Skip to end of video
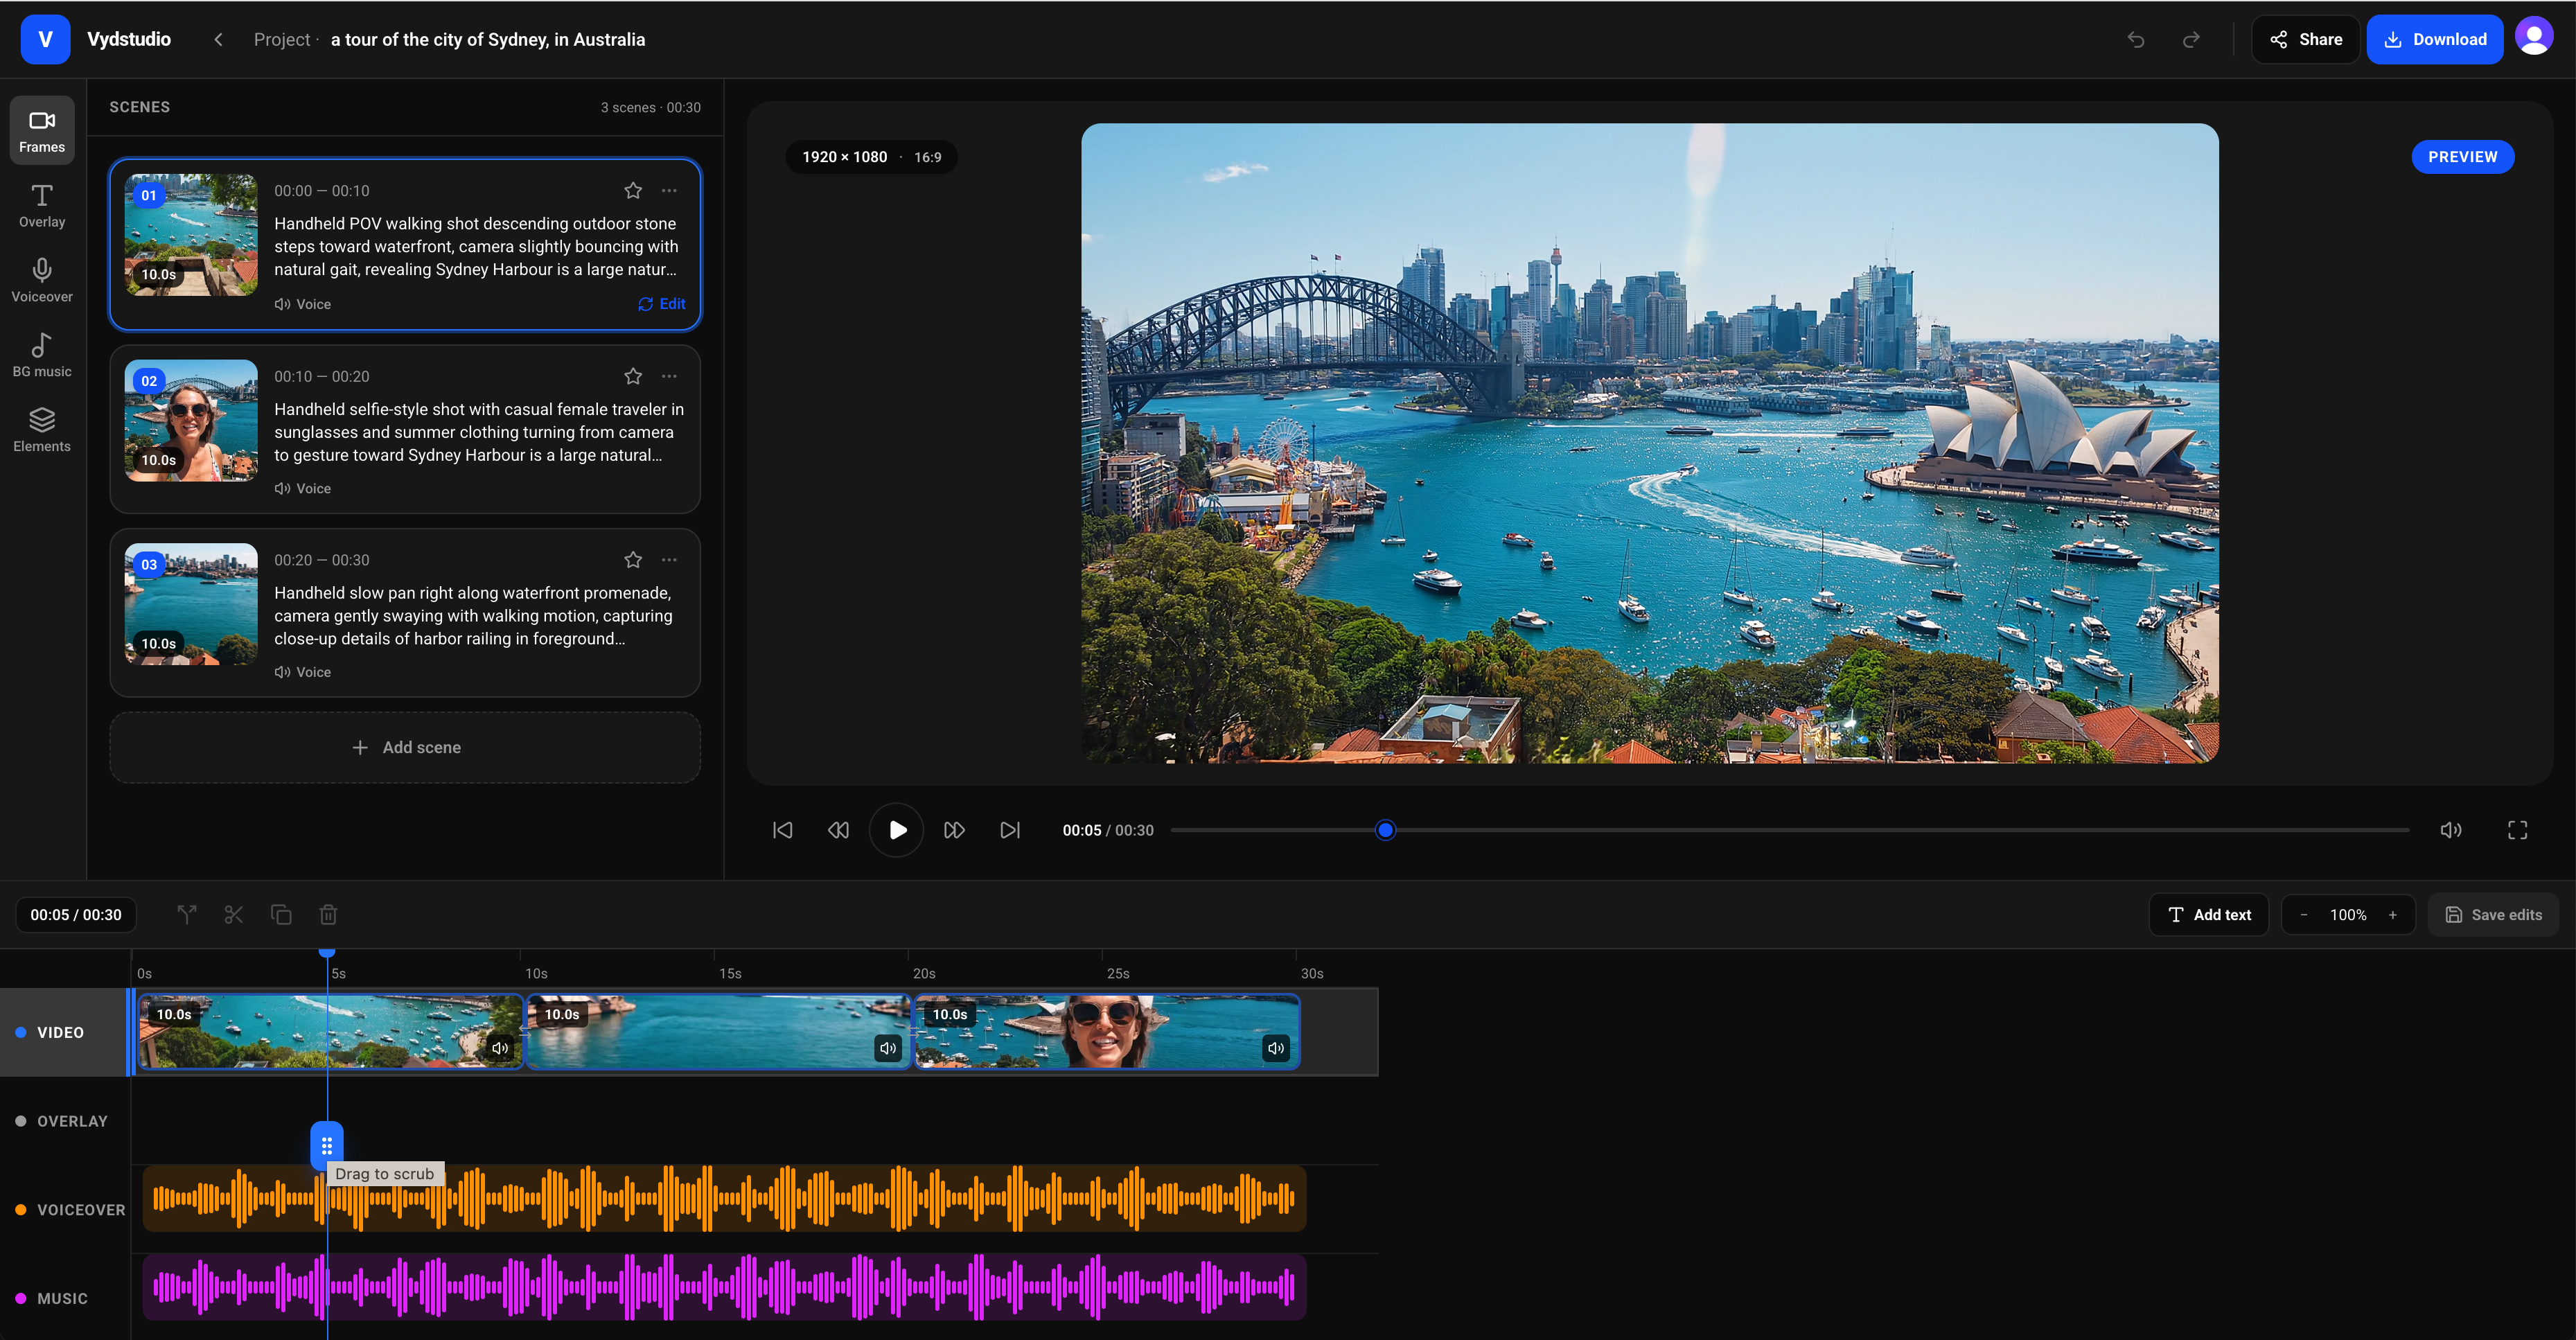 tap(1010, 830)
